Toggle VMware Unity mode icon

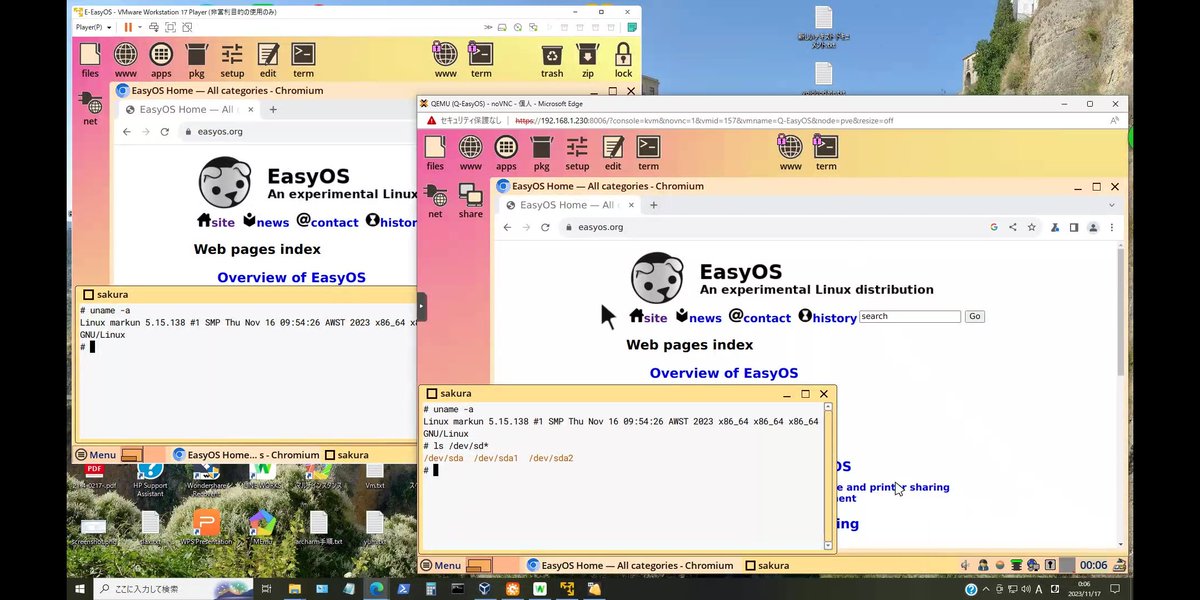(189, 27)
